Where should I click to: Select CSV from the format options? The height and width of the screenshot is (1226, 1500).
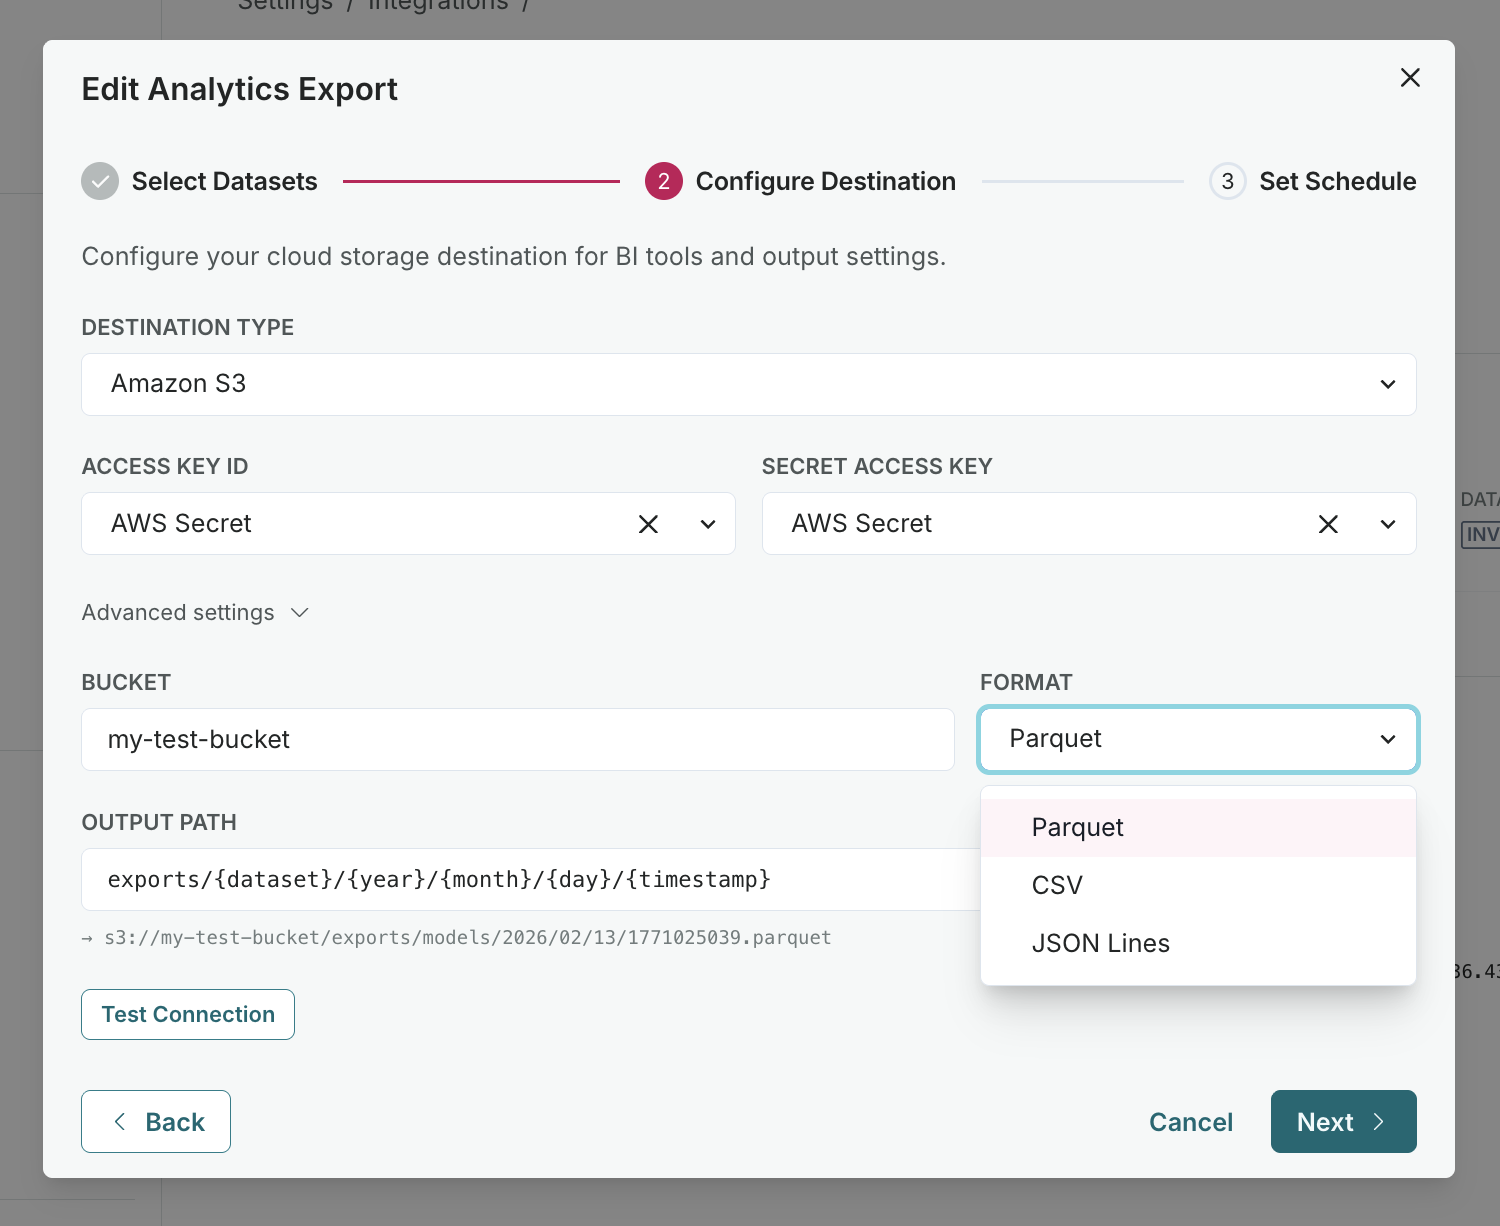(x=1057, y=884)
